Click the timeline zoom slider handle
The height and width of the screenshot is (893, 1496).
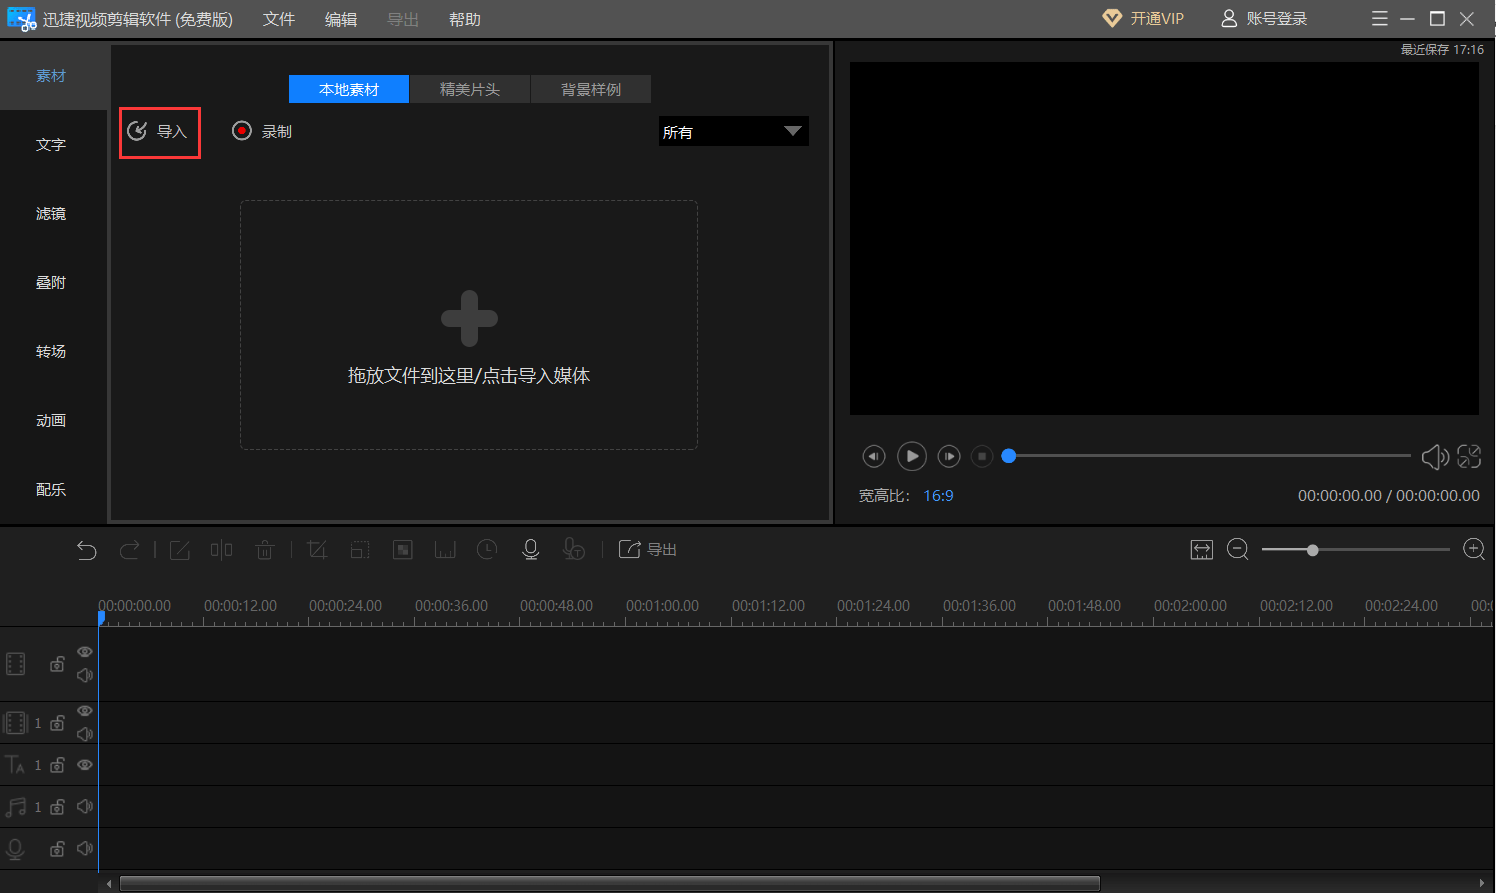click(x=1312, y=550)
